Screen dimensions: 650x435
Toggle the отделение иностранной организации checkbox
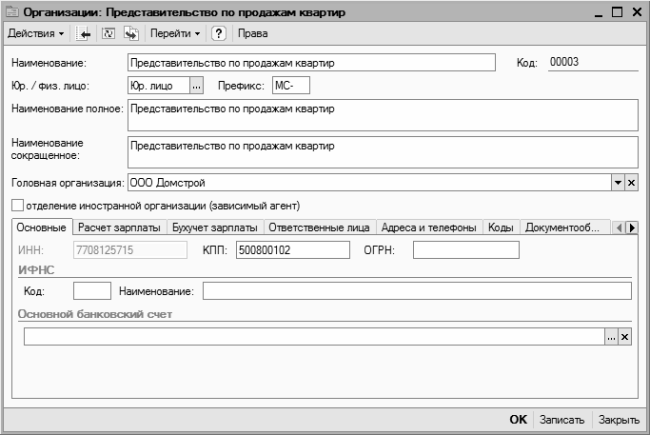(x=17, y=206)
